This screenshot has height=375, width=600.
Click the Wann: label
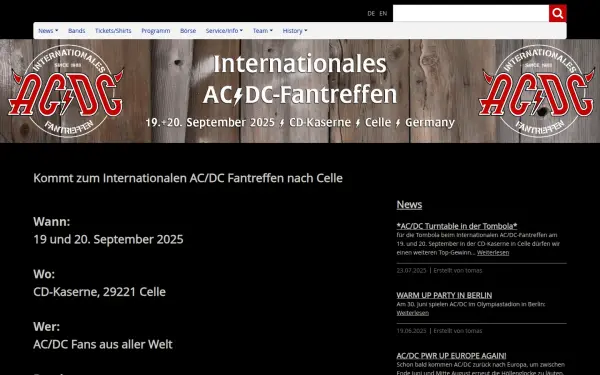click(x=52, y=222)
